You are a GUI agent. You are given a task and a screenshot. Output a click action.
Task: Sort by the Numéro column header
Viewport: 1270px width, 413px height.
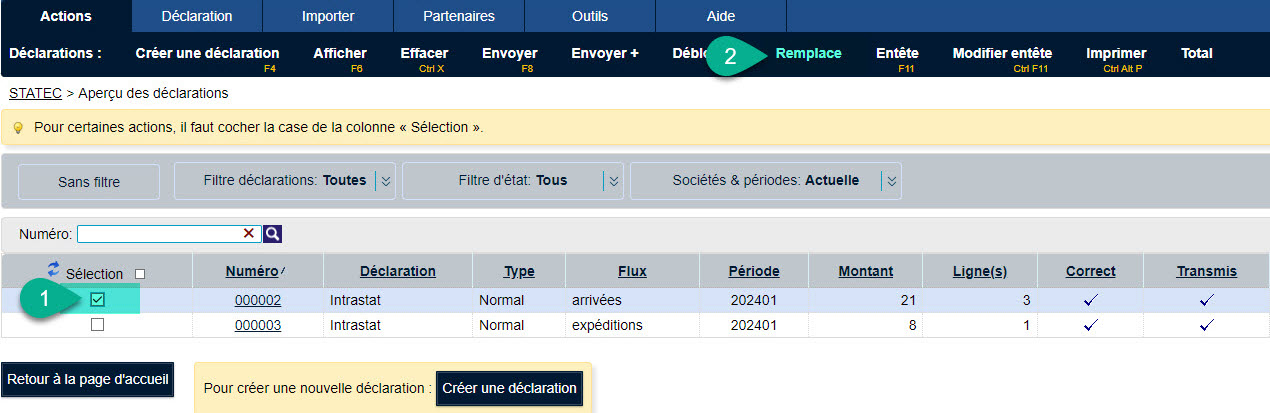pos(251,271)
